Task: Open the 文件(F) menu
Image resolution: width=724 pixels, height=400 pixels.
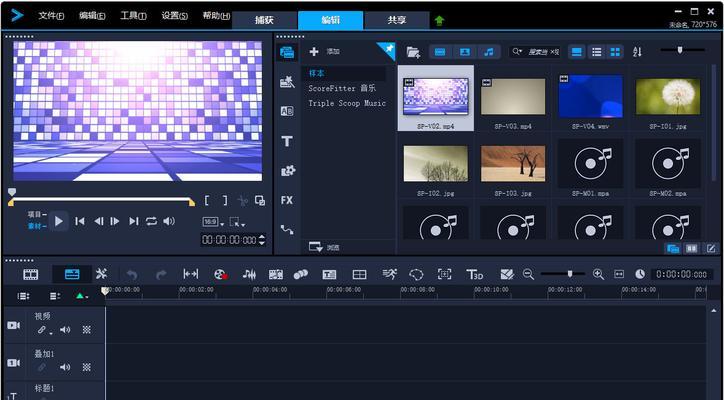Action: tap(51, 16)
